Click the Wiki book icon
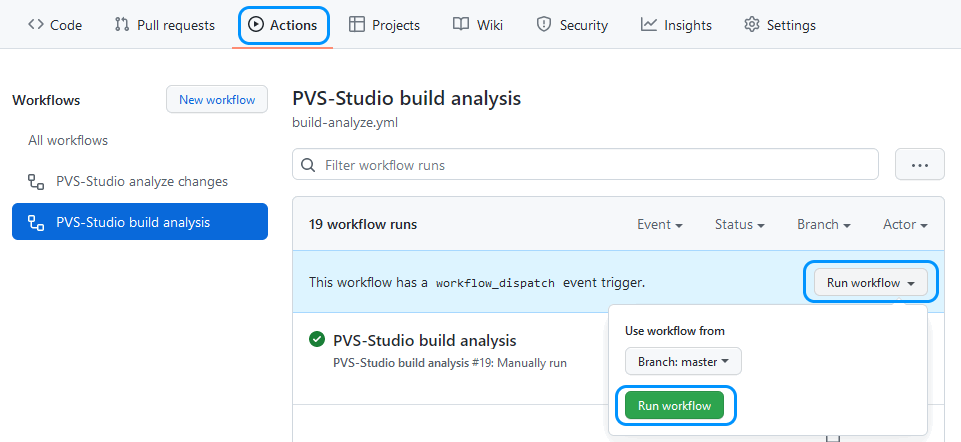961x442 pixels. pos(461,25)
